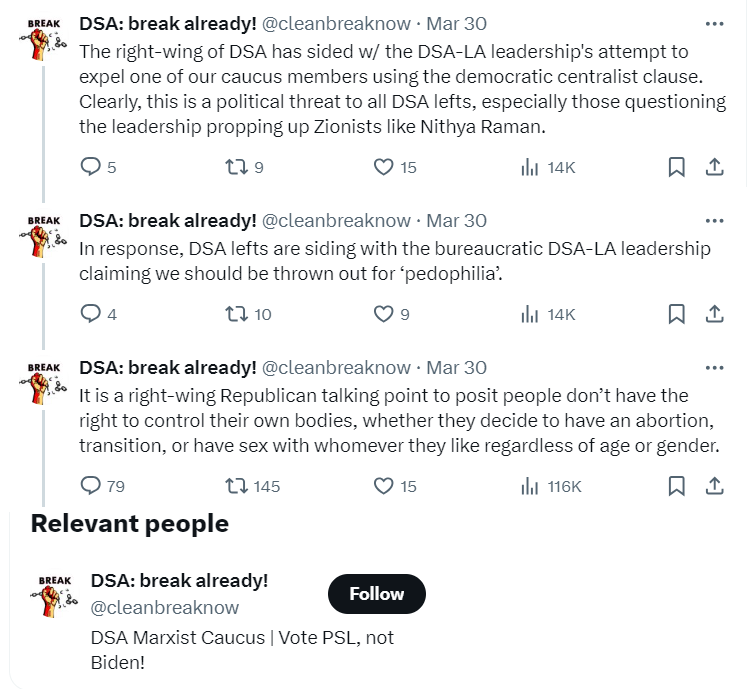
Task: Open more options on the third tweet
Action: click(x=714, y=367)
